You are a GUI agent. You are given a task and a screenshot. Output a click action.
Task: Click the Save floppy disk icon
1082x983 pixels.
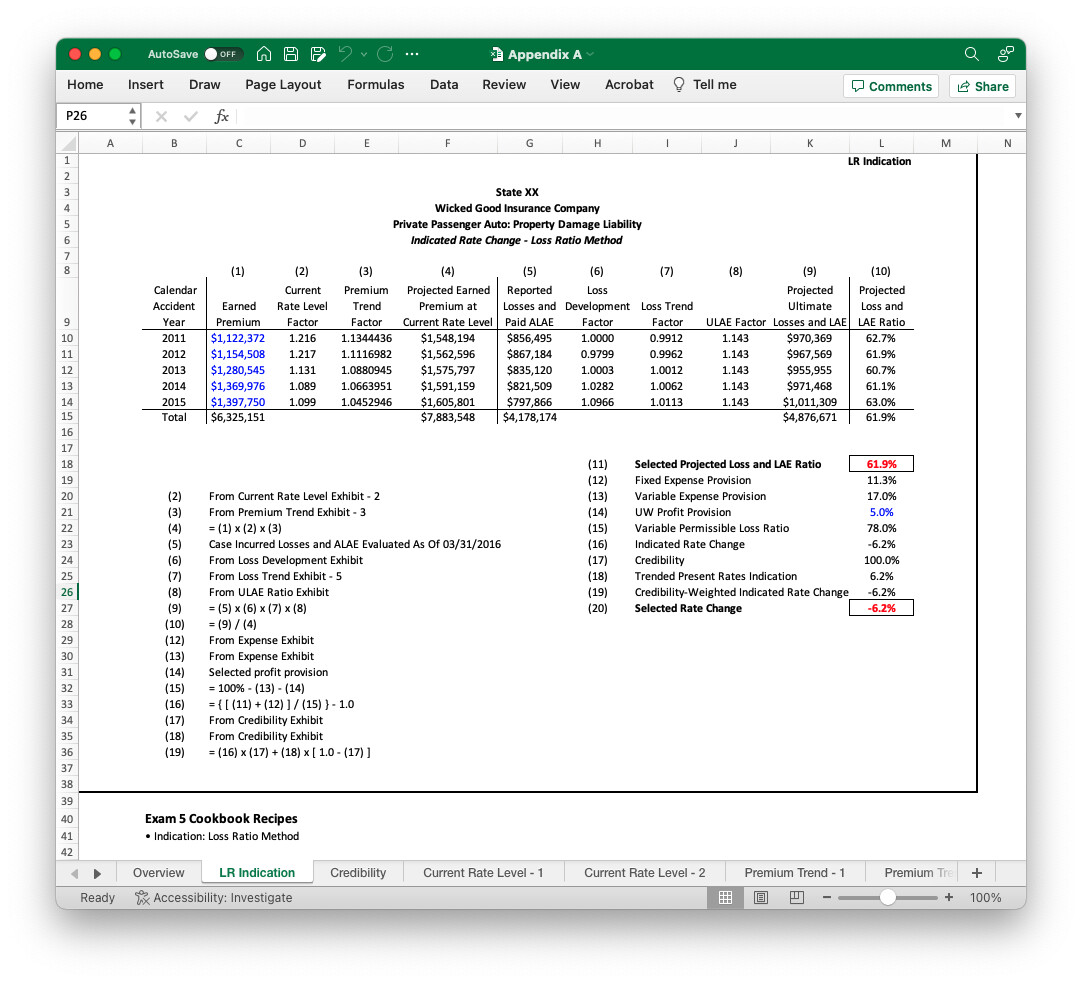(291, 54)
